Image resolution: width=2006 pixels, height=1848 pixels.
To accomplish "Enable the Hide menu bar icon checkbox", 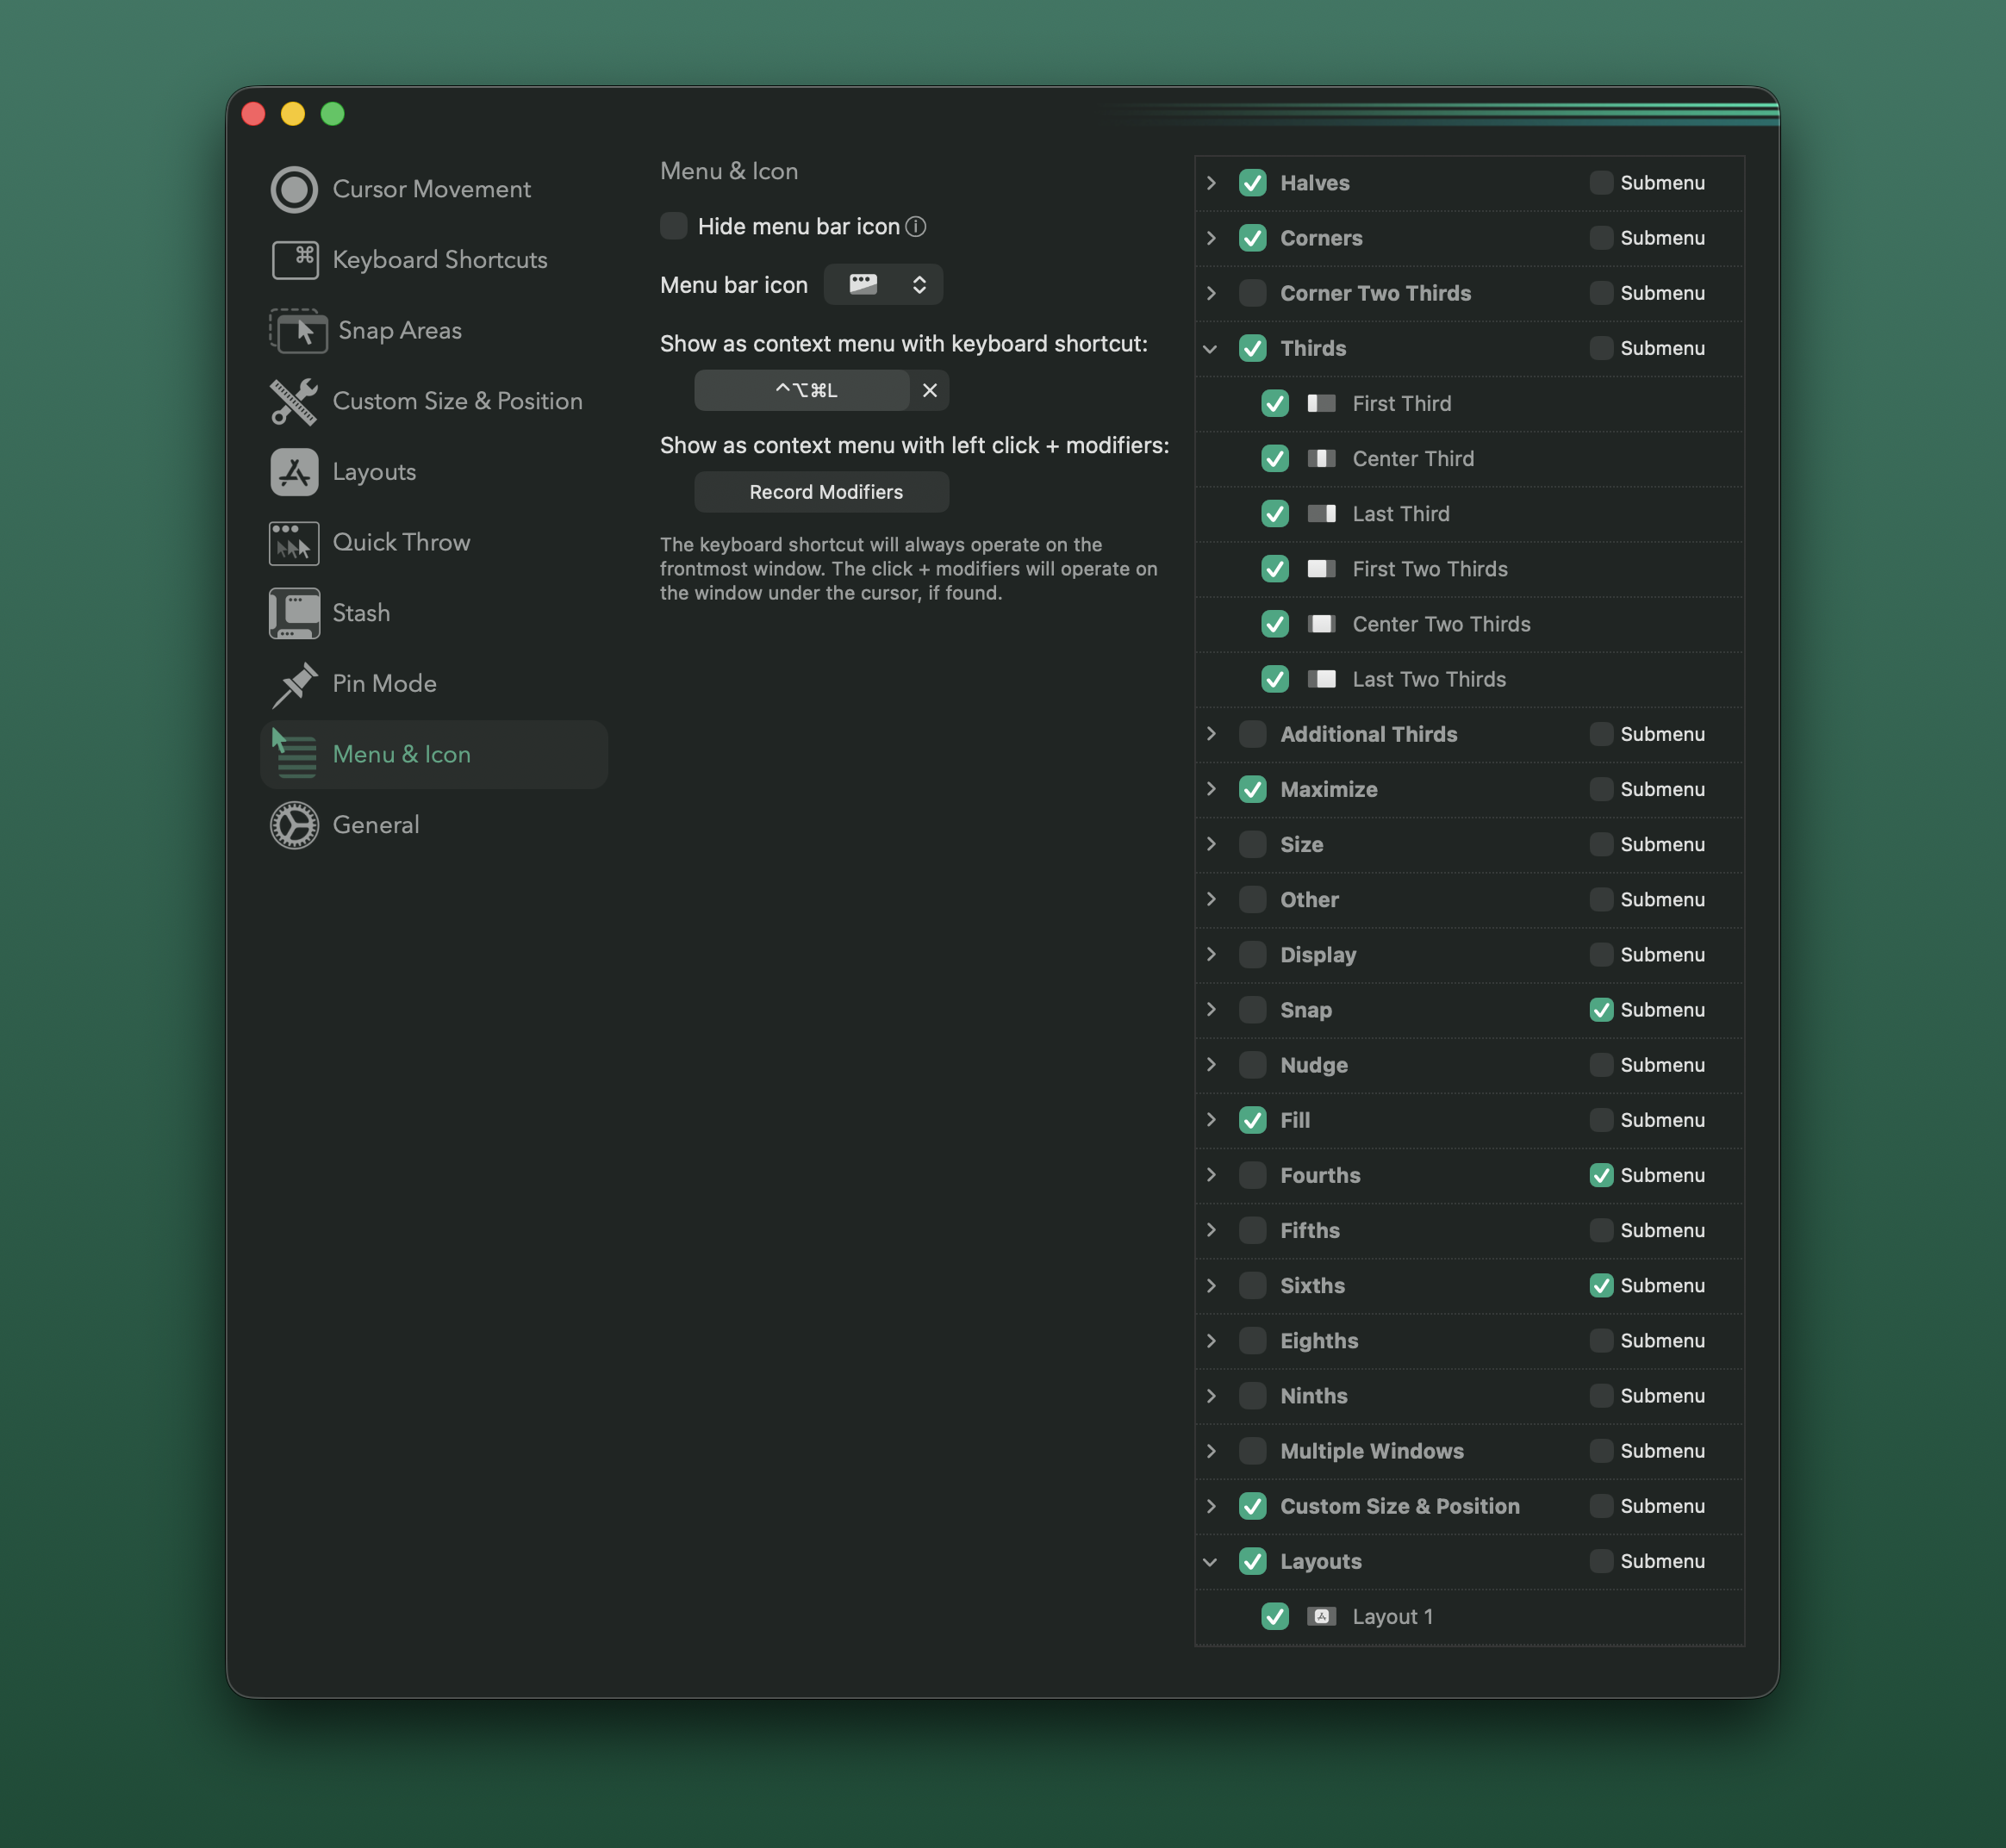I will coord(674,226).
